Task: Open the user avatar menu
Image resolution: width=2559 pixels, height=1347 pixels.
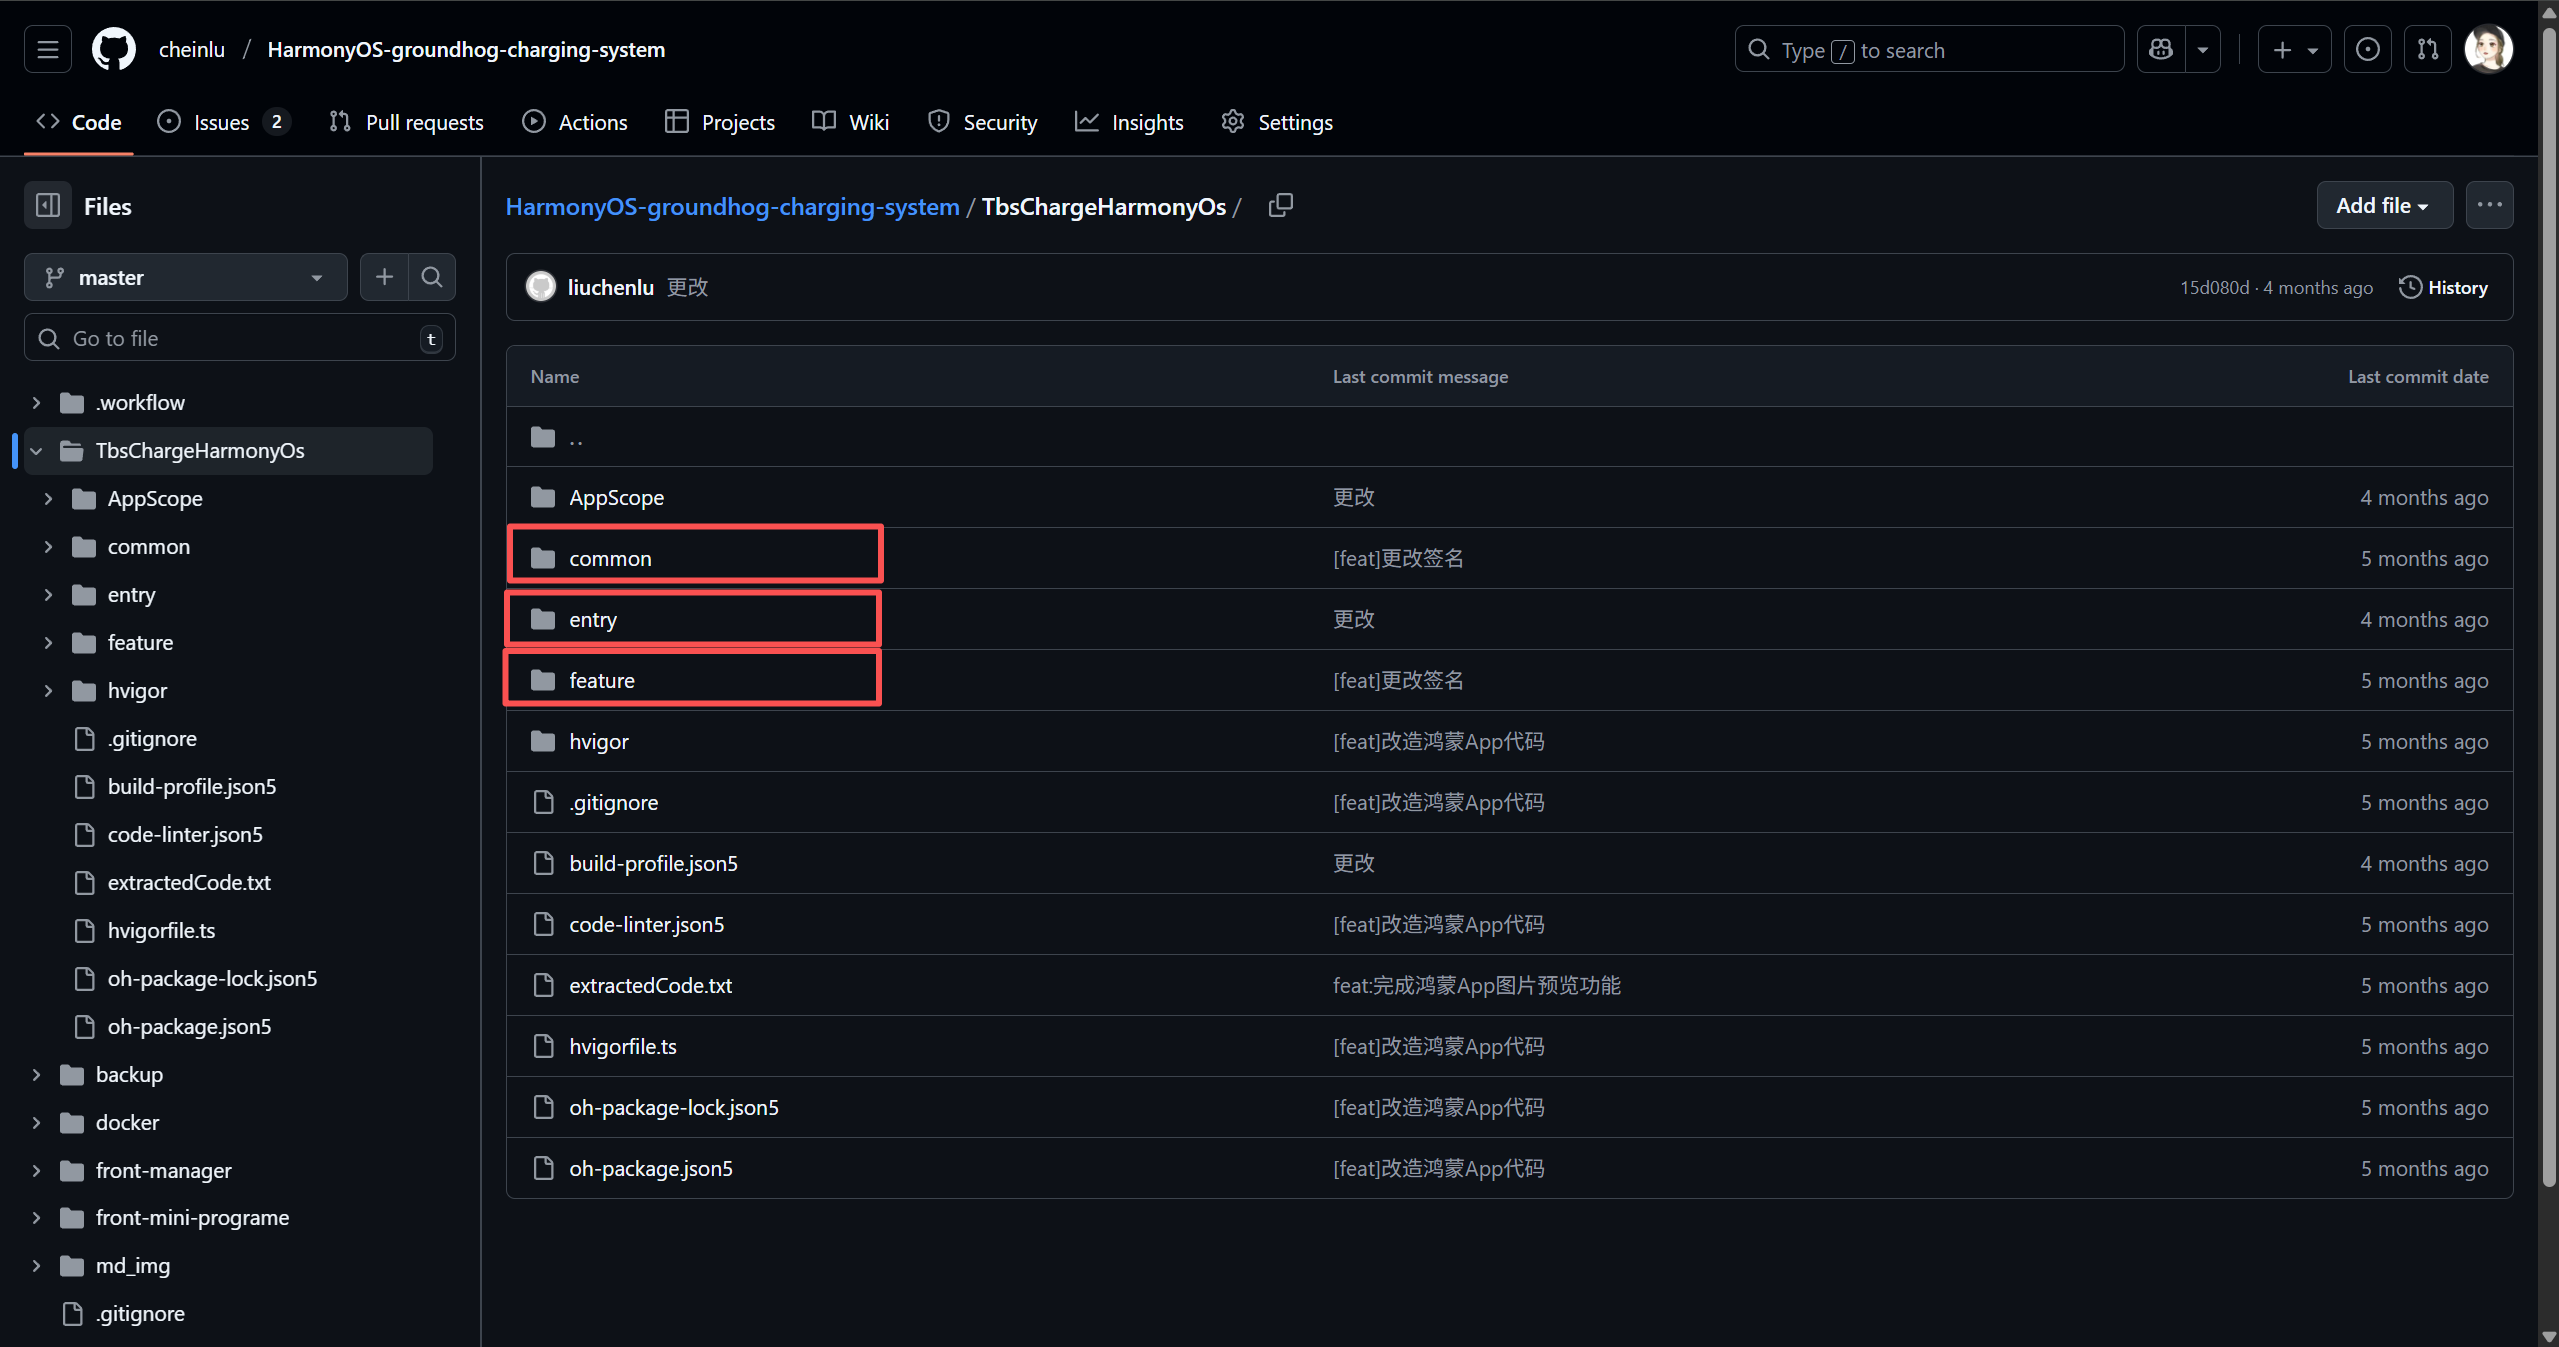Action: [2489, 49]
